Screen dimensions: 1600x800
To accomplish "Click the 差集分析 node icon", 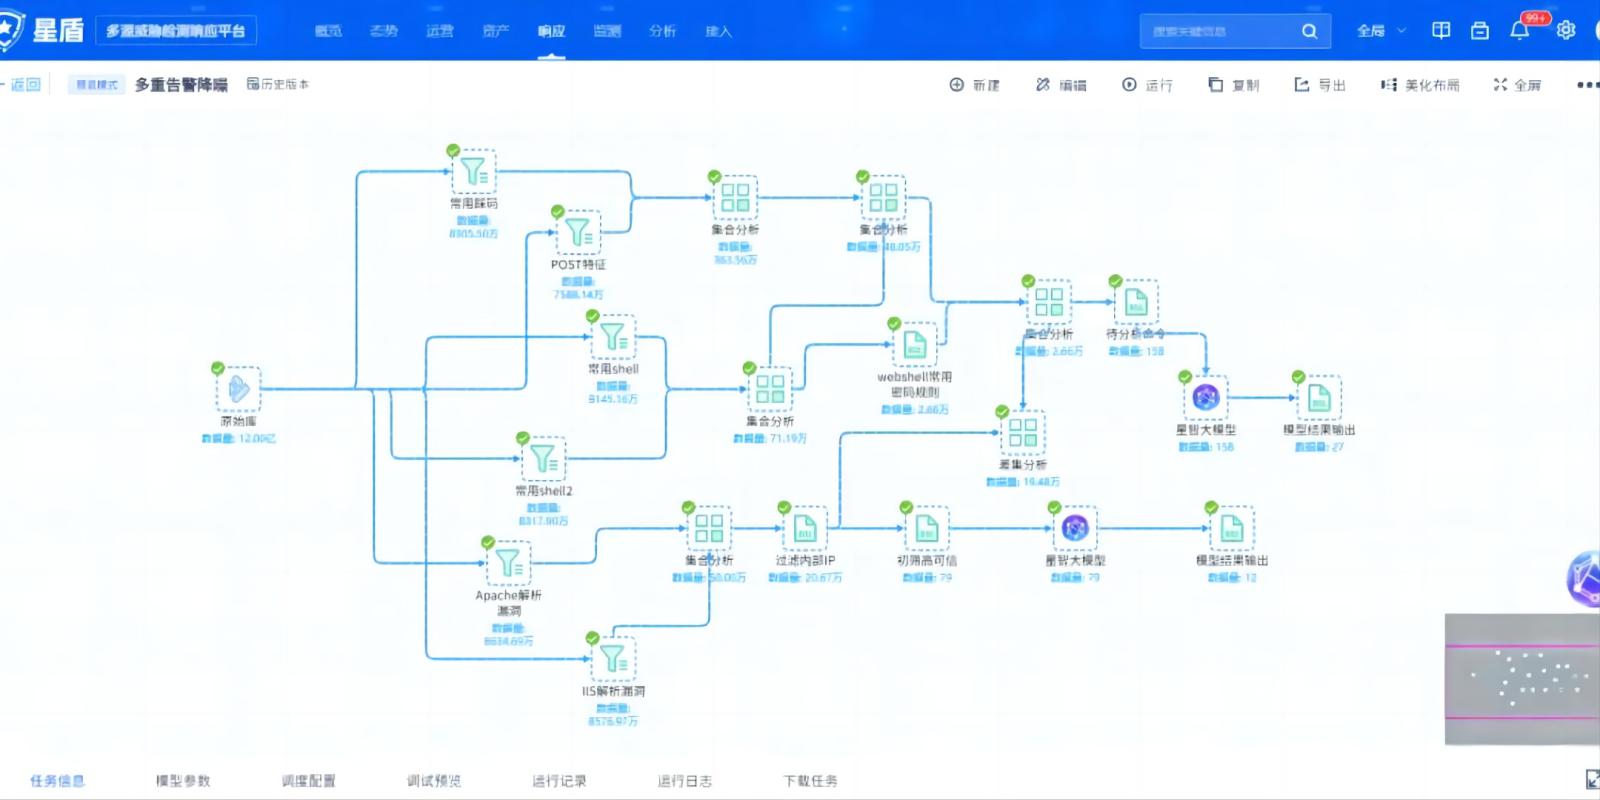I will [1022, 433].
